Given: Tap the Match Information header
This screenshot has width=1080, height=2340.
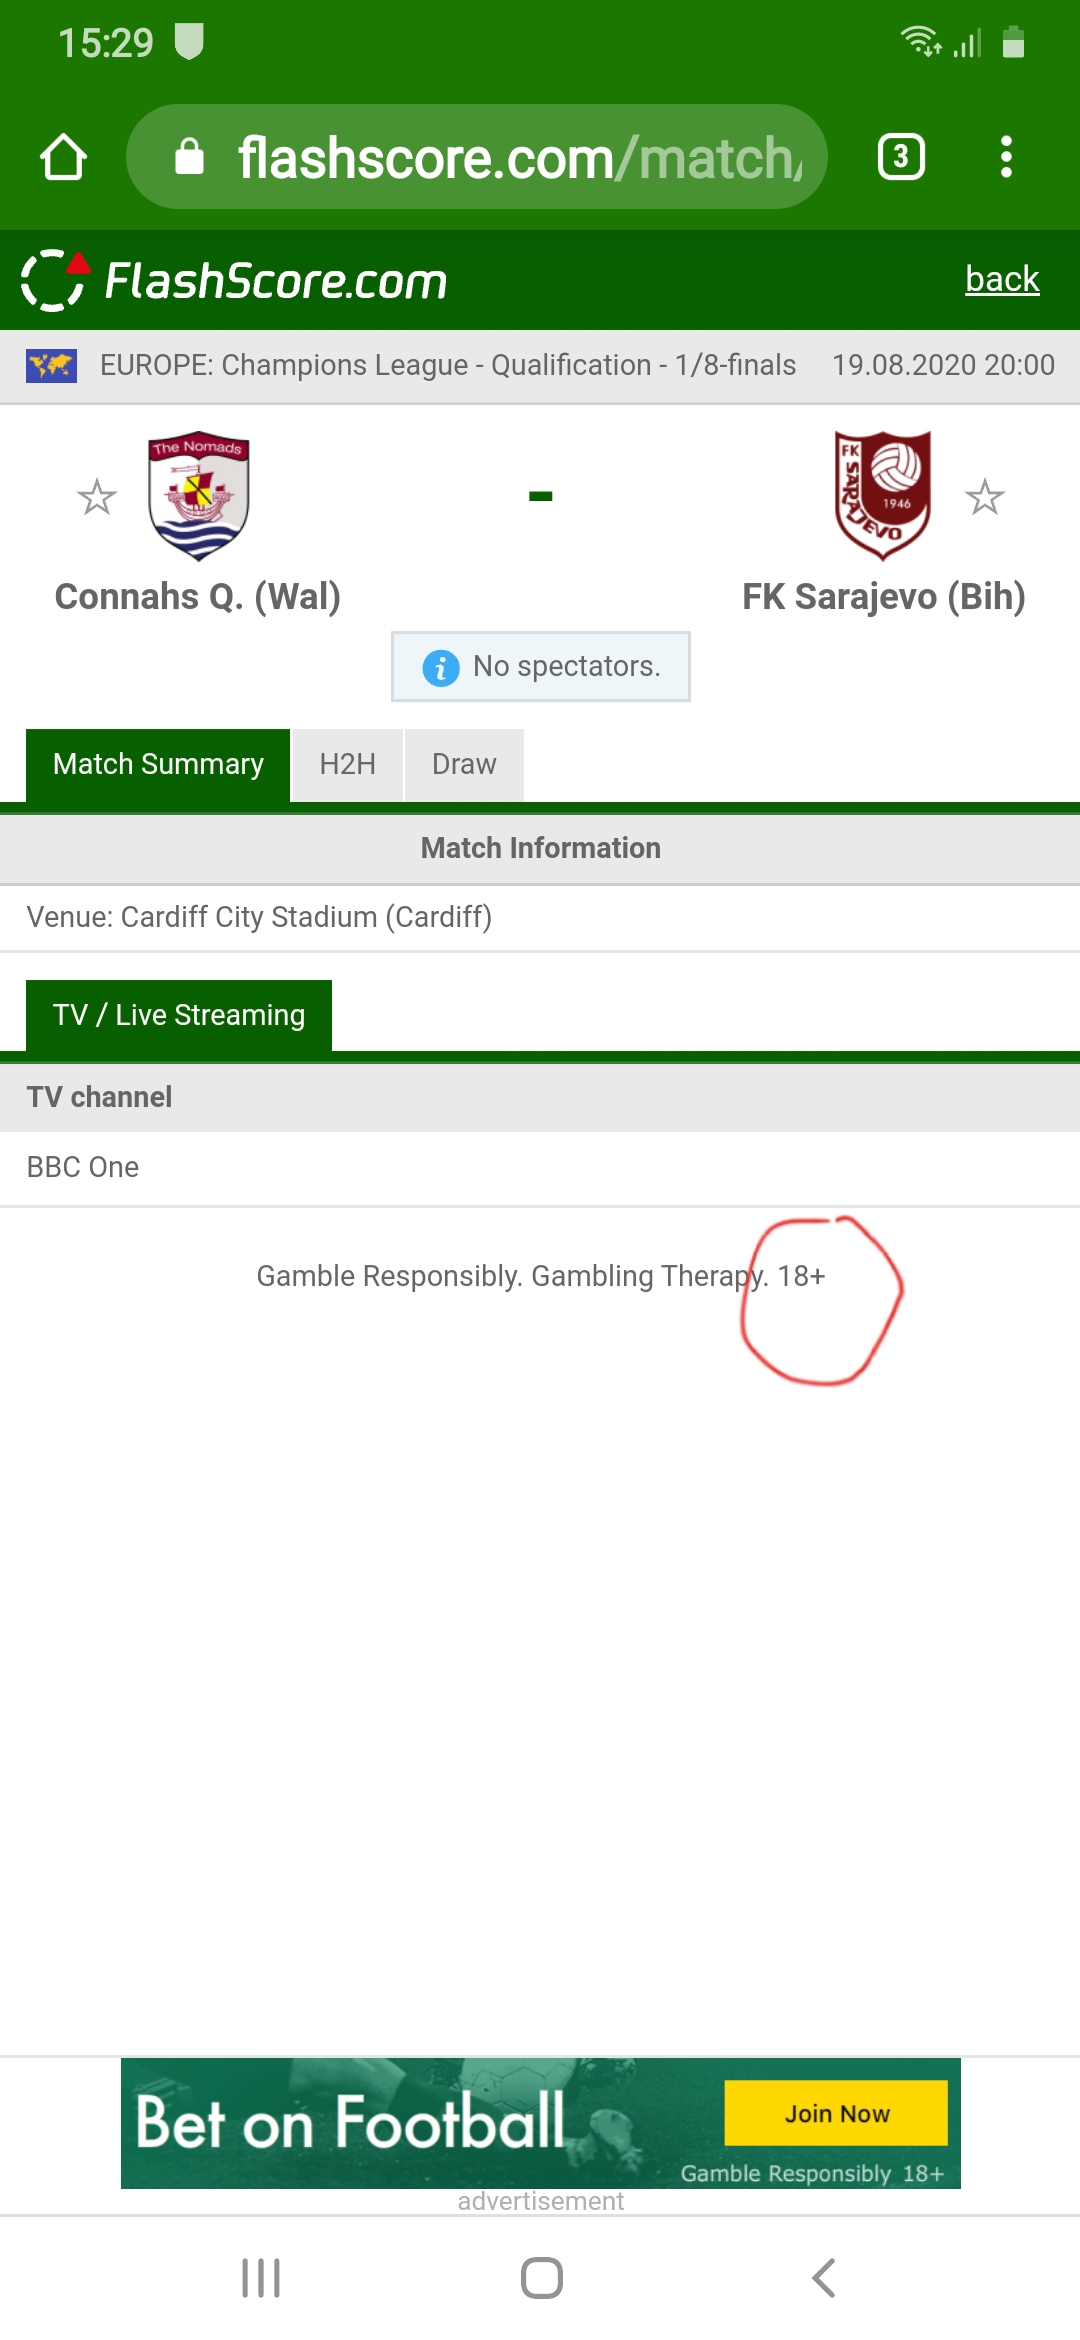Looking at the screenshot, I should [x=540, y=849].
